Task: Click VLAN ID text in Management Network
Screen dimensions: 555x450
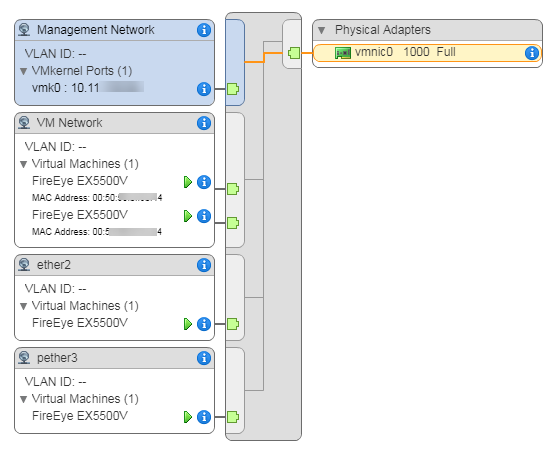Action: coord(55,54)
